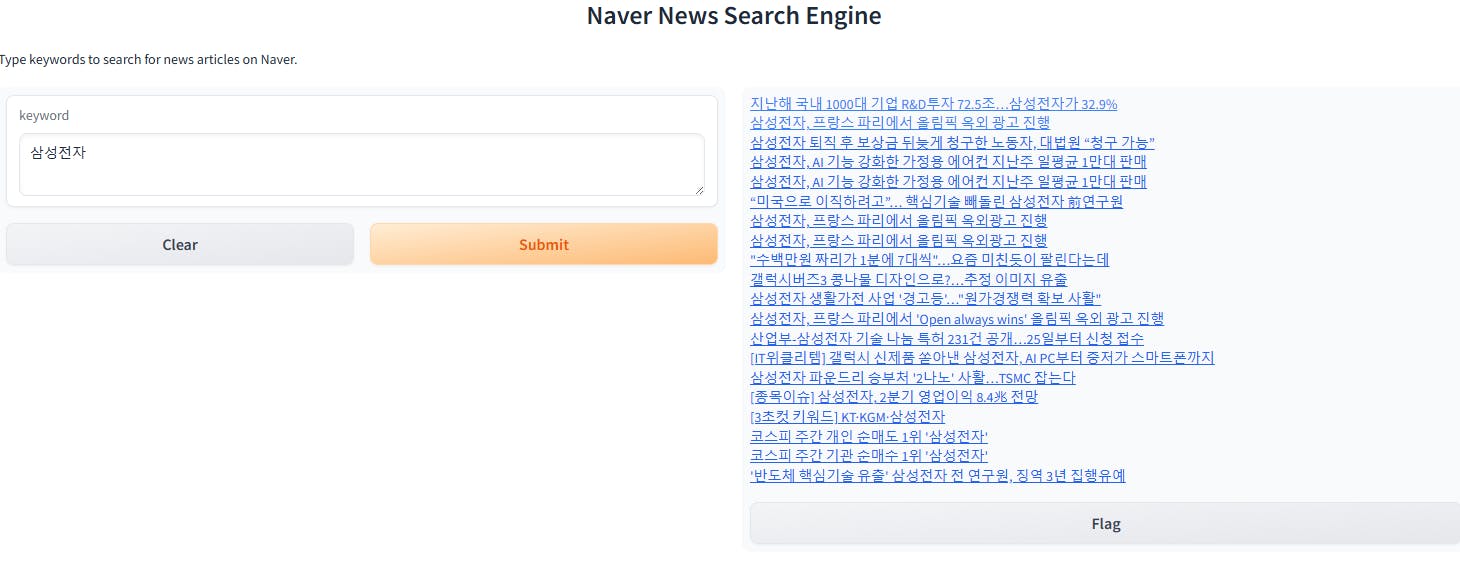Open 코스피 주간 개인 순매도 1위 article

coord(869,437)
